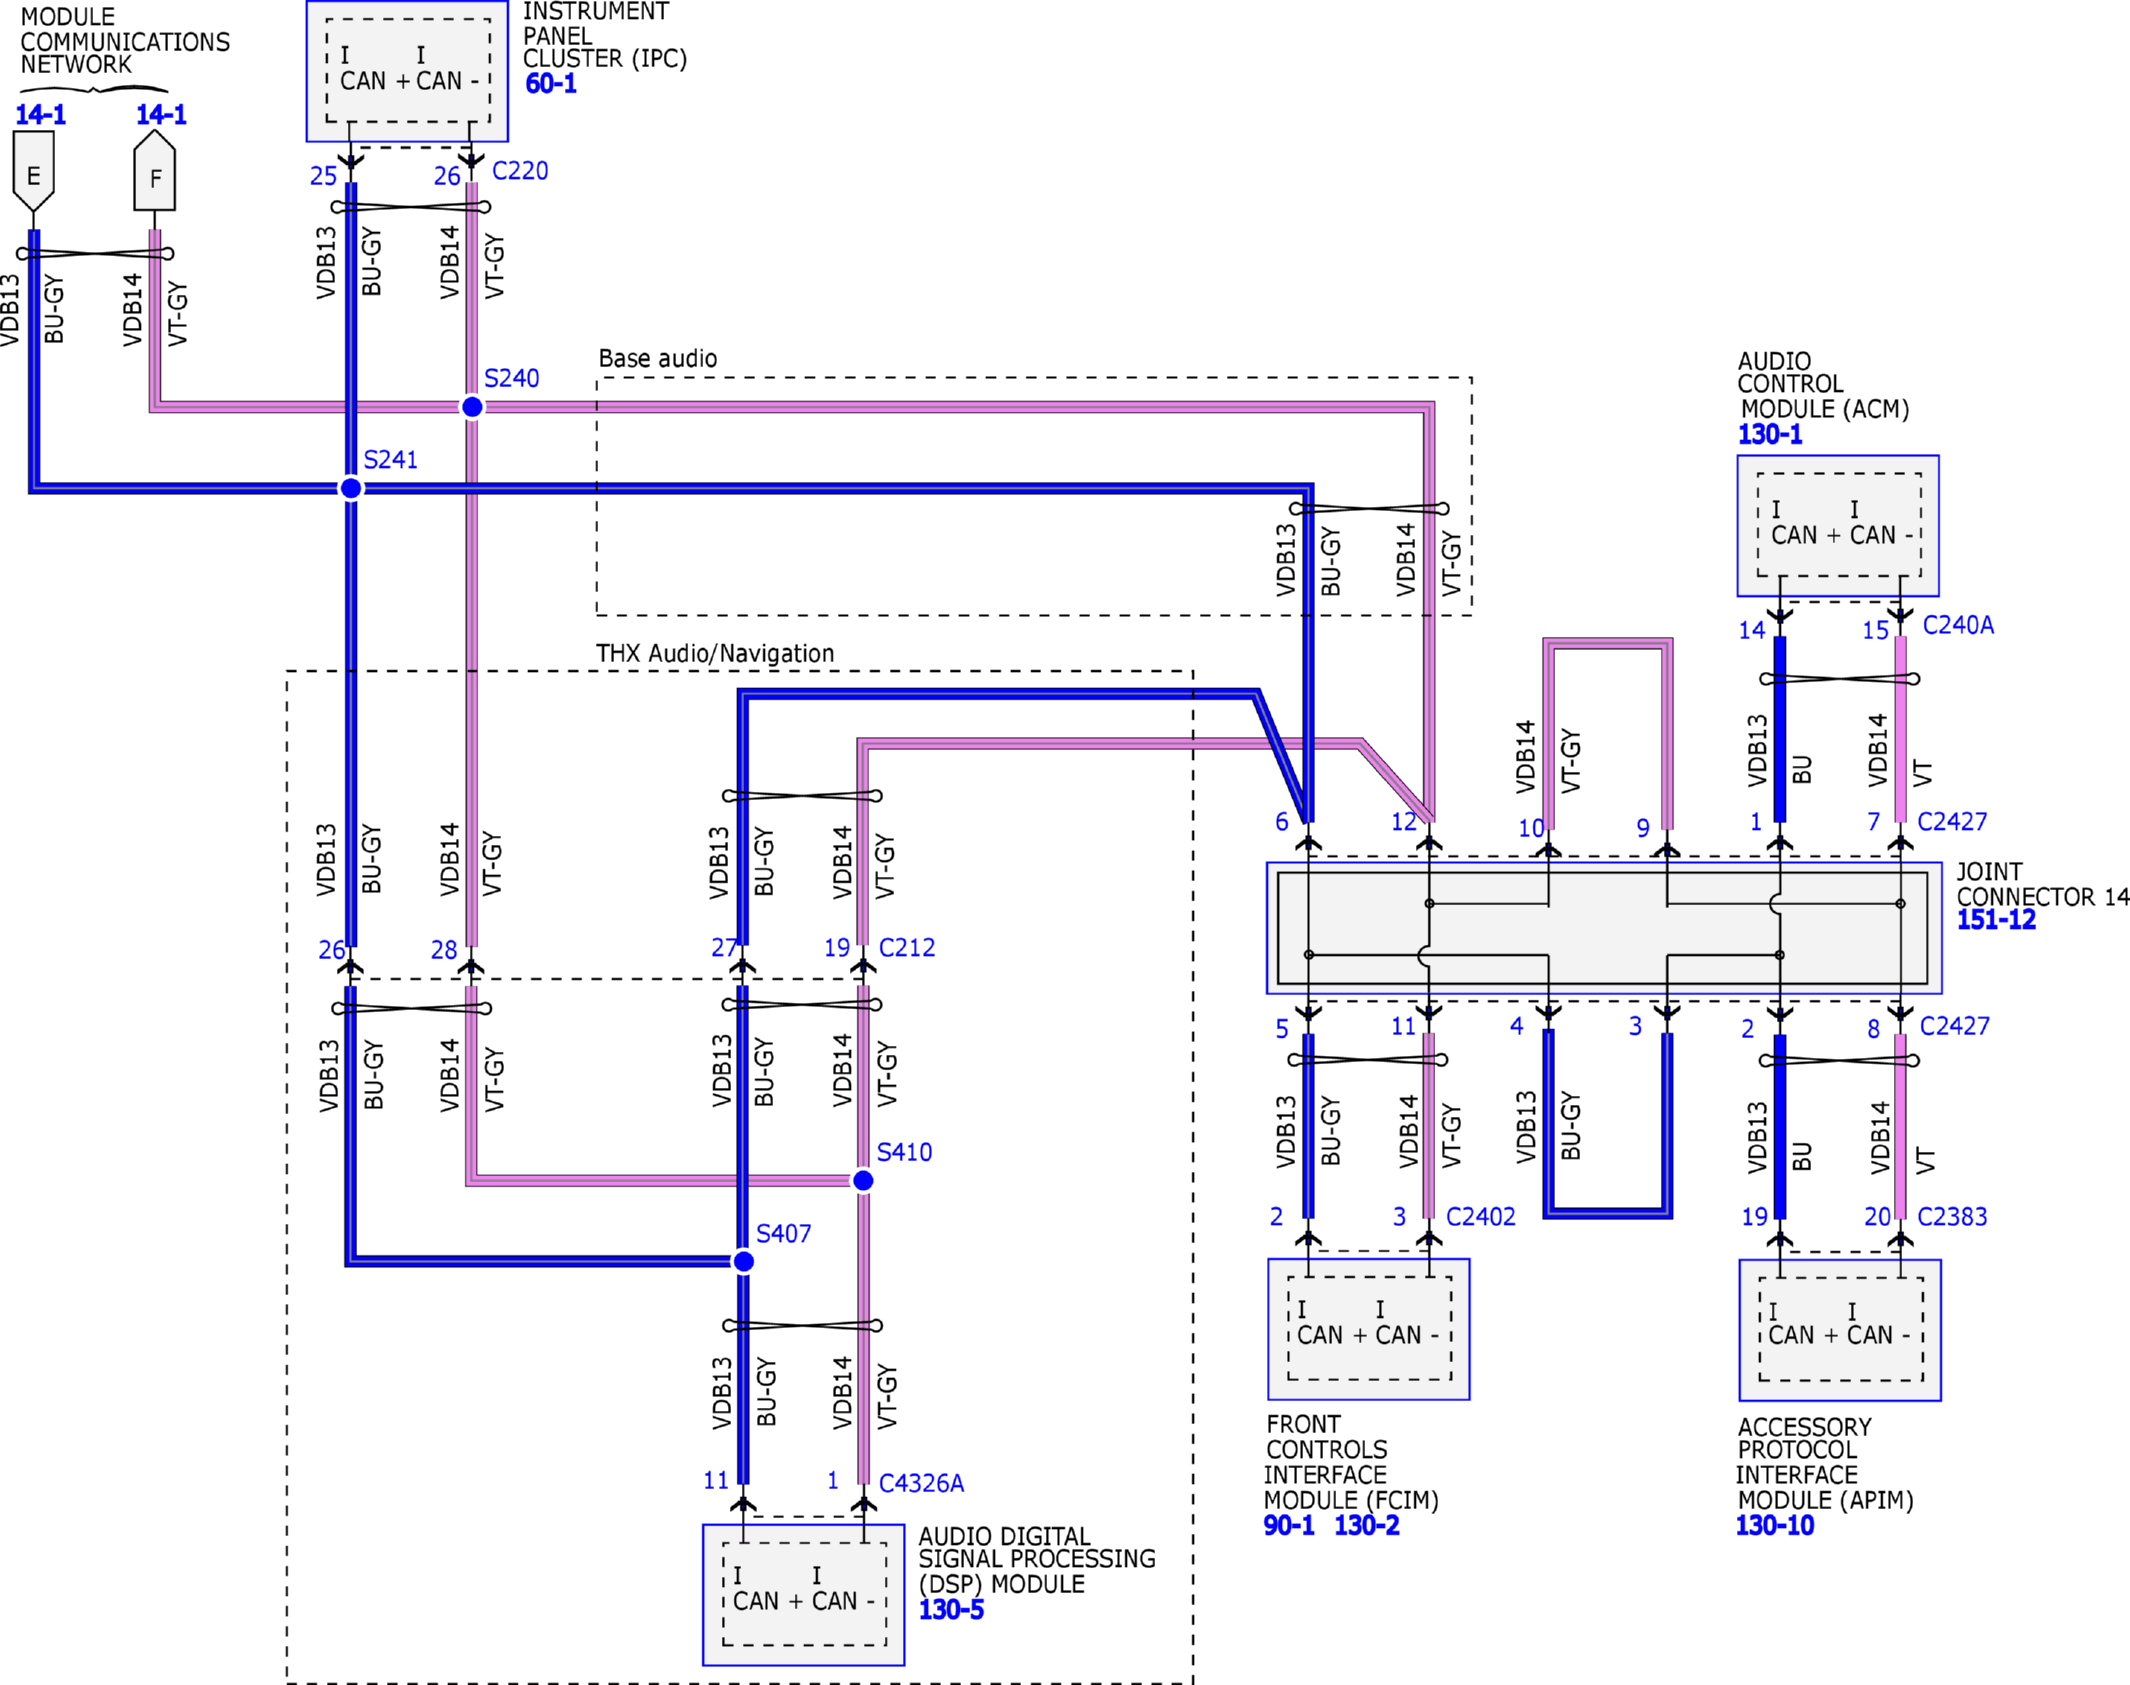2130x1685 pixels.
Task: Click the 'MODULE COMMUNICATIONS NETWORK' heading
Action: tap(125, 41)
